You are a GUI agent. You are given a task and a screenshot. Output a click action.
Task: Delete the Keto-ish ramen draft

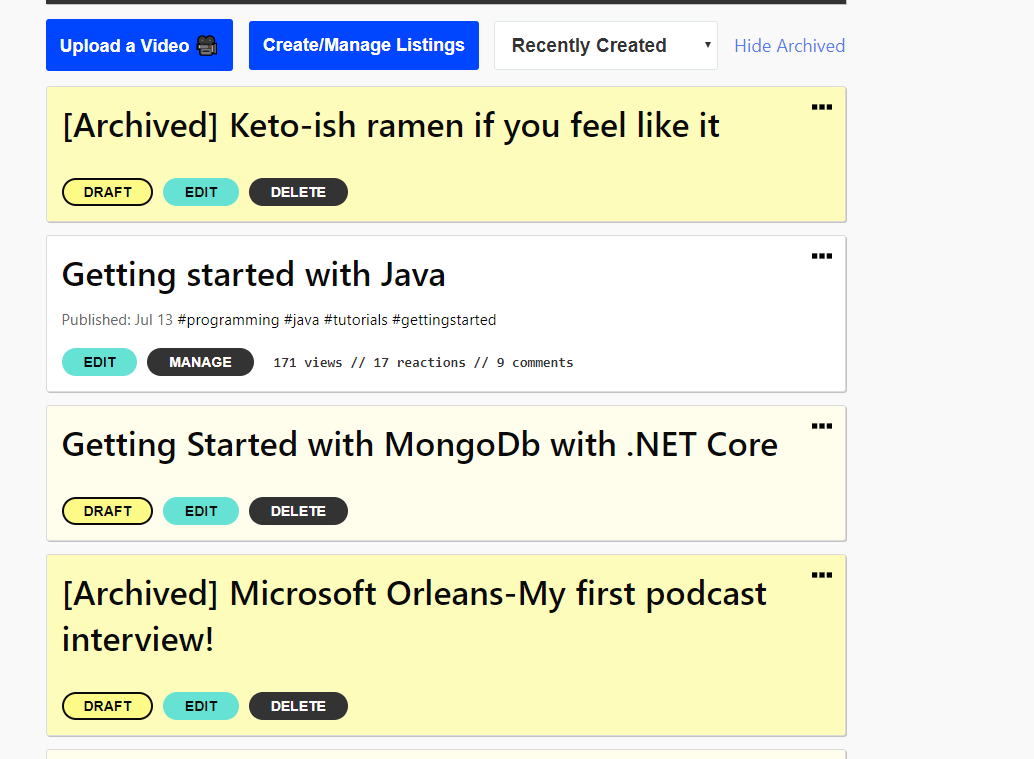tap(298, 192)
